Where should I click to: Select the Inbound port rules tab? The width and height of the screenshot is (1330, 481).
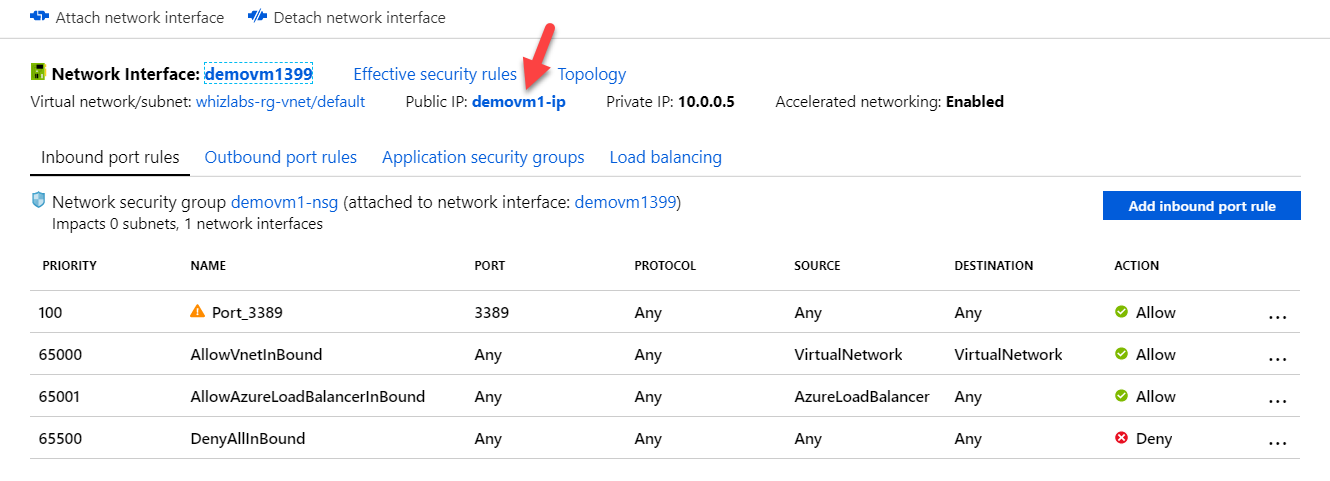(110, 157)
